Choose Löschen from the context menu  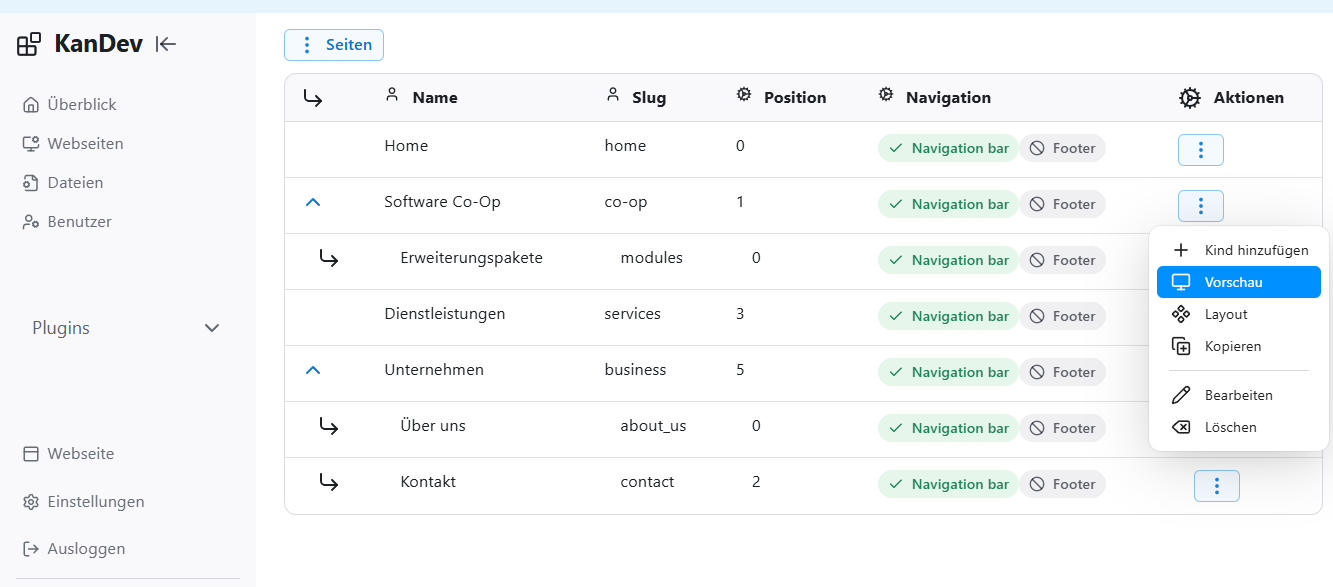(x=1230, y=427)
